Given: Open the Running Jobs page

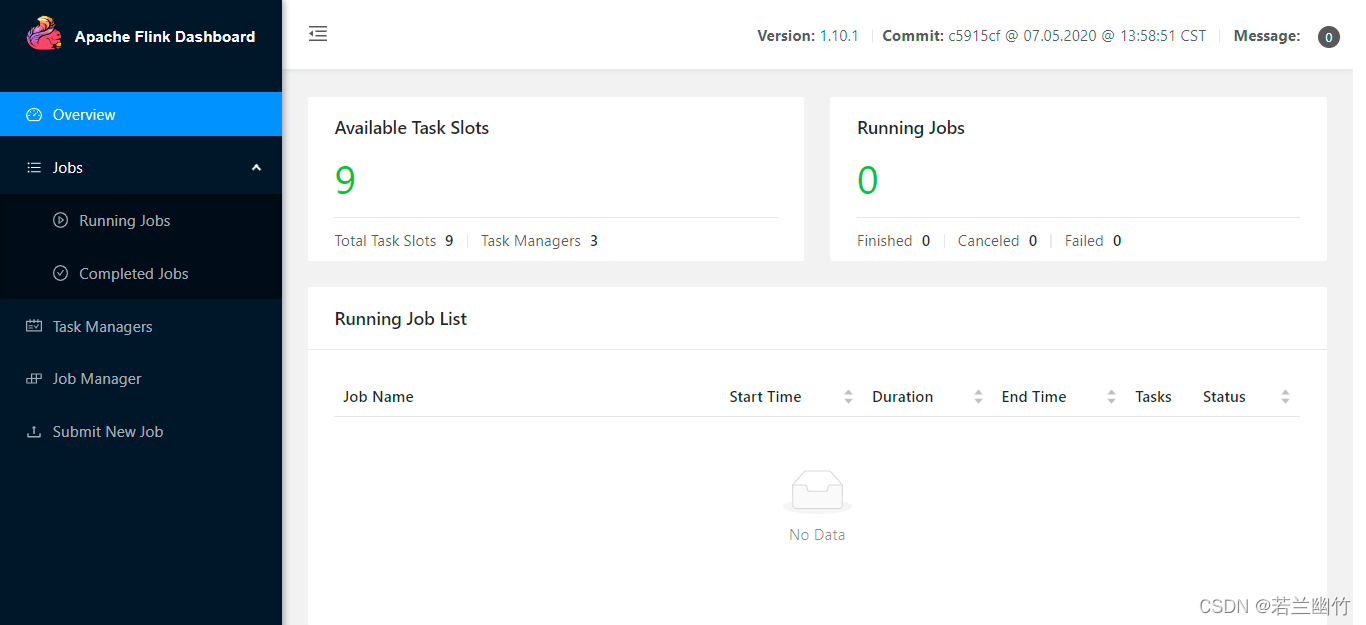Looking at the screenshot, I should pyautogui.click(x=141, y=221).
